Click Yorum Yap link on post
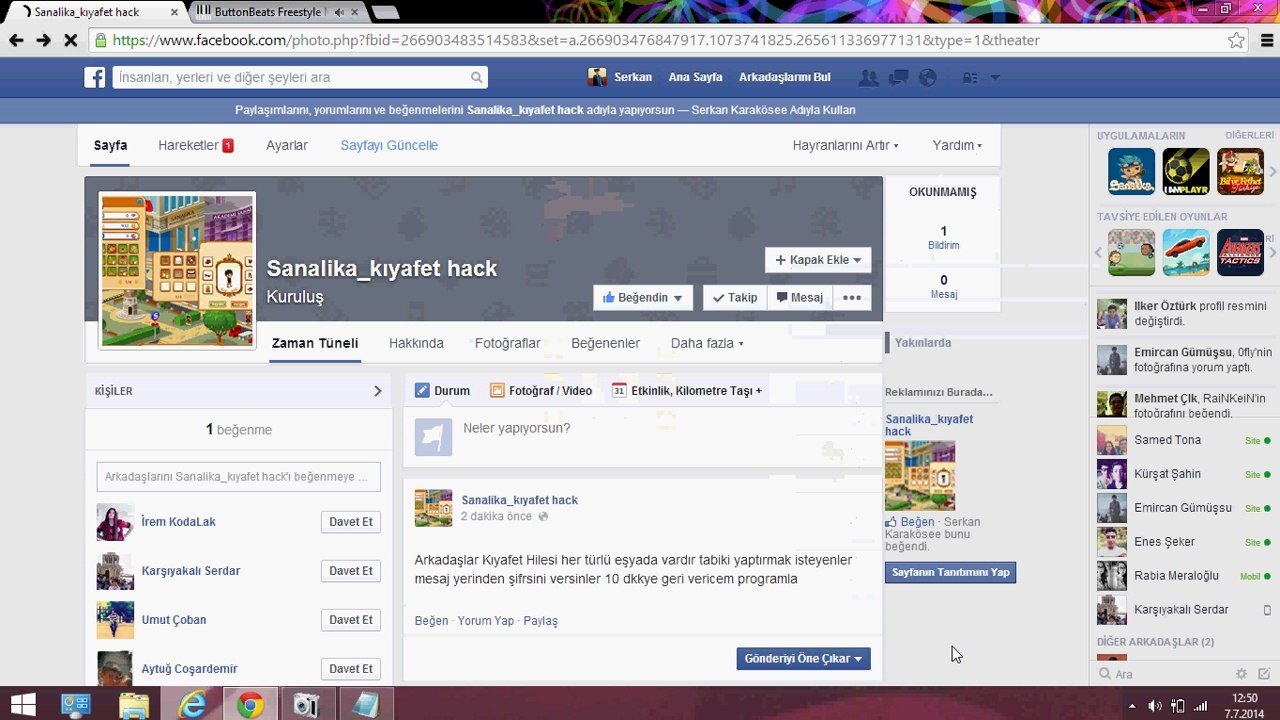The image size is (1280, 720). click(486, 621)
